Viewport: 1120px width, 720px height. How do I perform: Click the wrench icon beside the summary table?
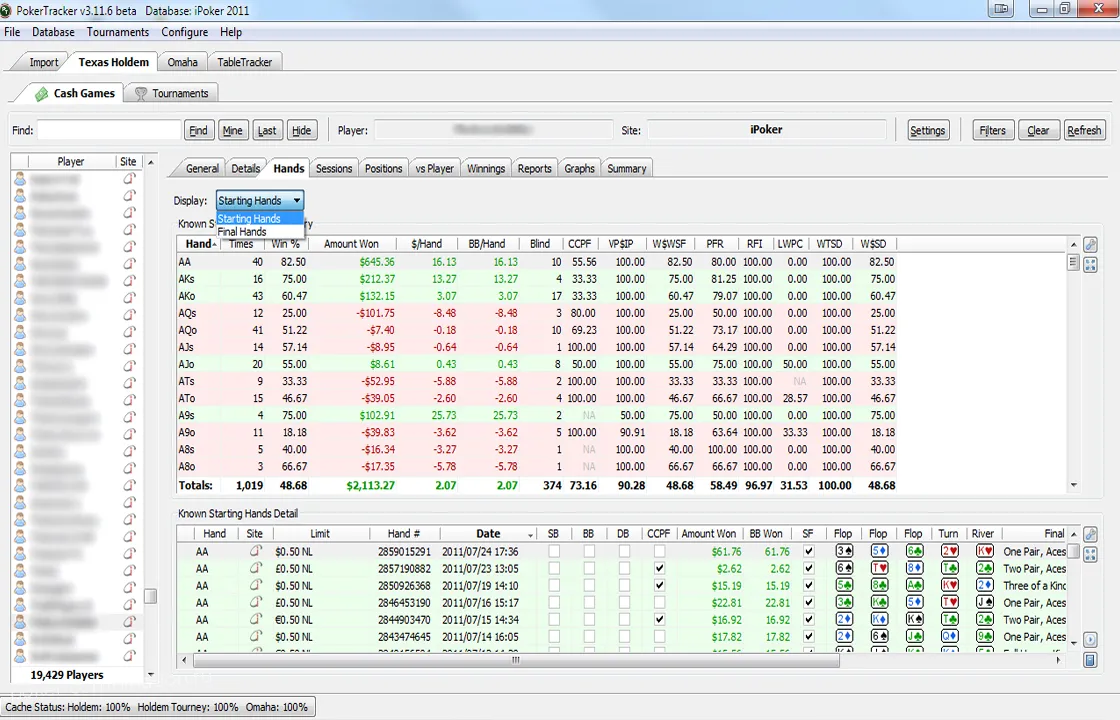click(1090, 245)
